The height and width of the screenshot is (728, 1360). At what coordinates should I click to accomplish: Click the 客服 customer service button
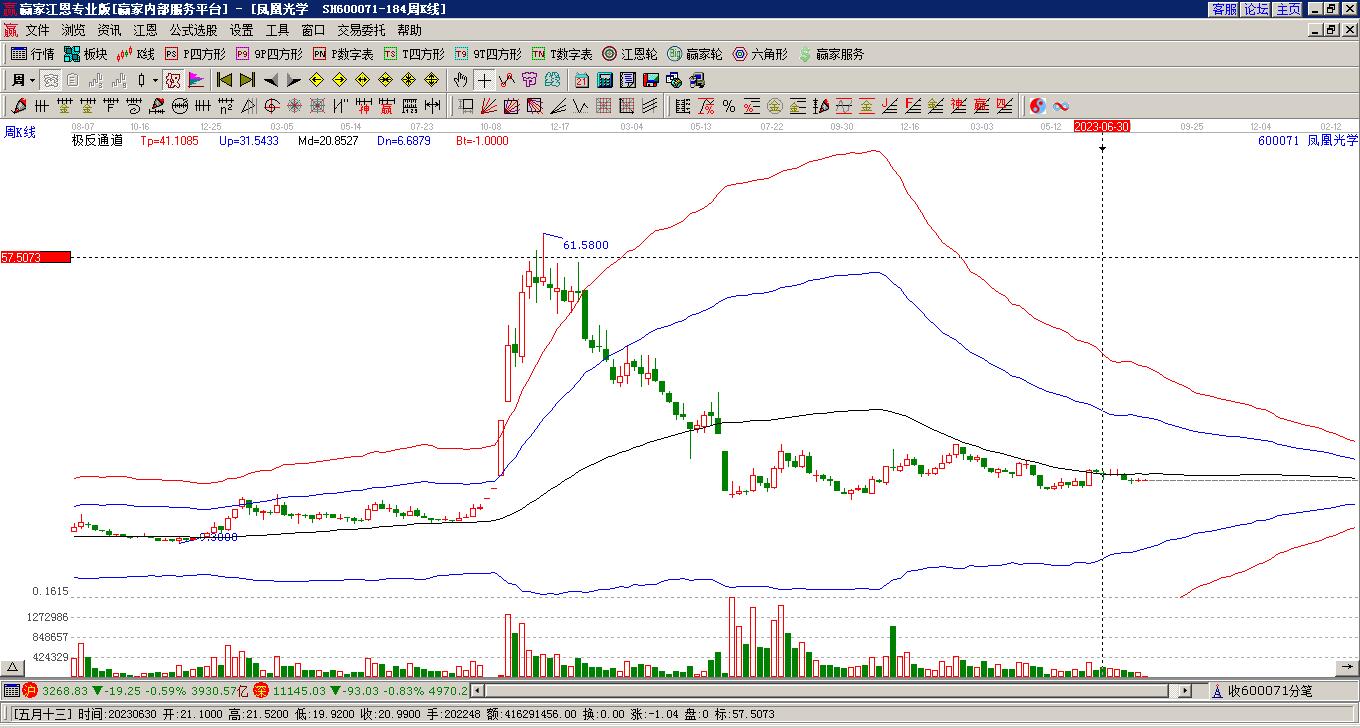tap(1225, 8)
